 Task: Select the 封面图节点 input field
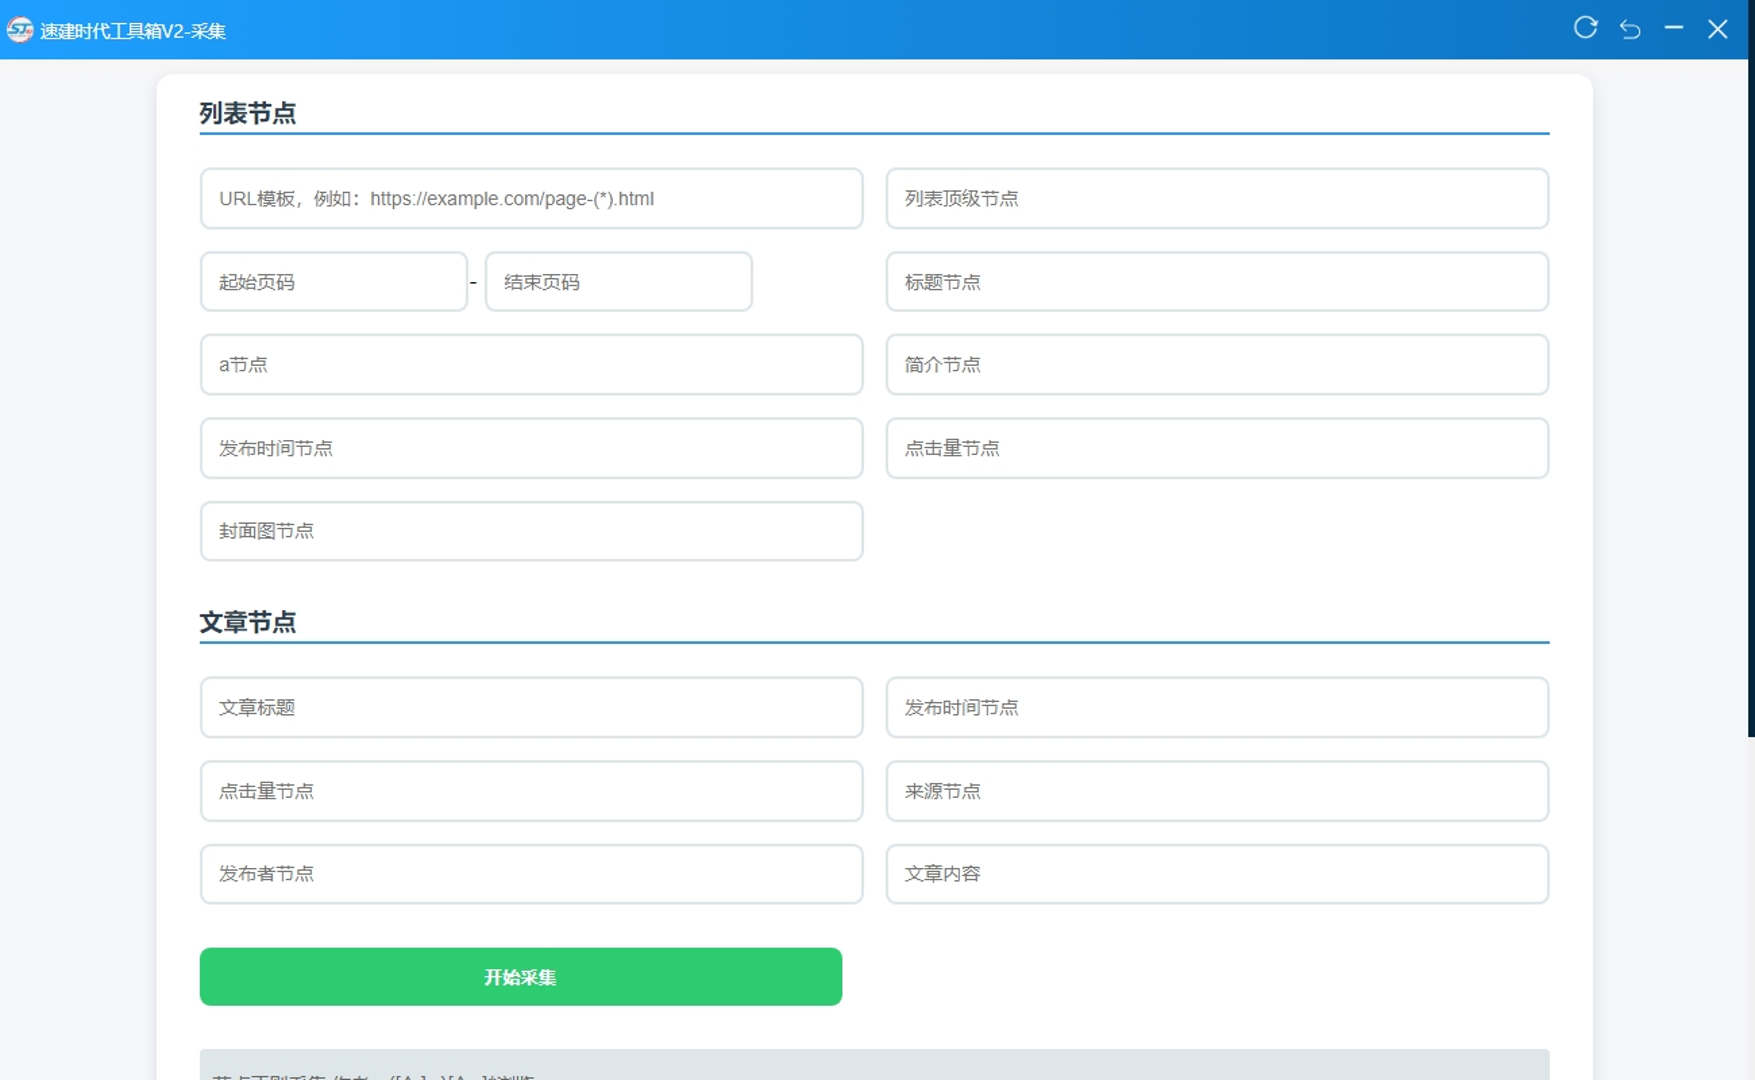[x=531, y=531]
